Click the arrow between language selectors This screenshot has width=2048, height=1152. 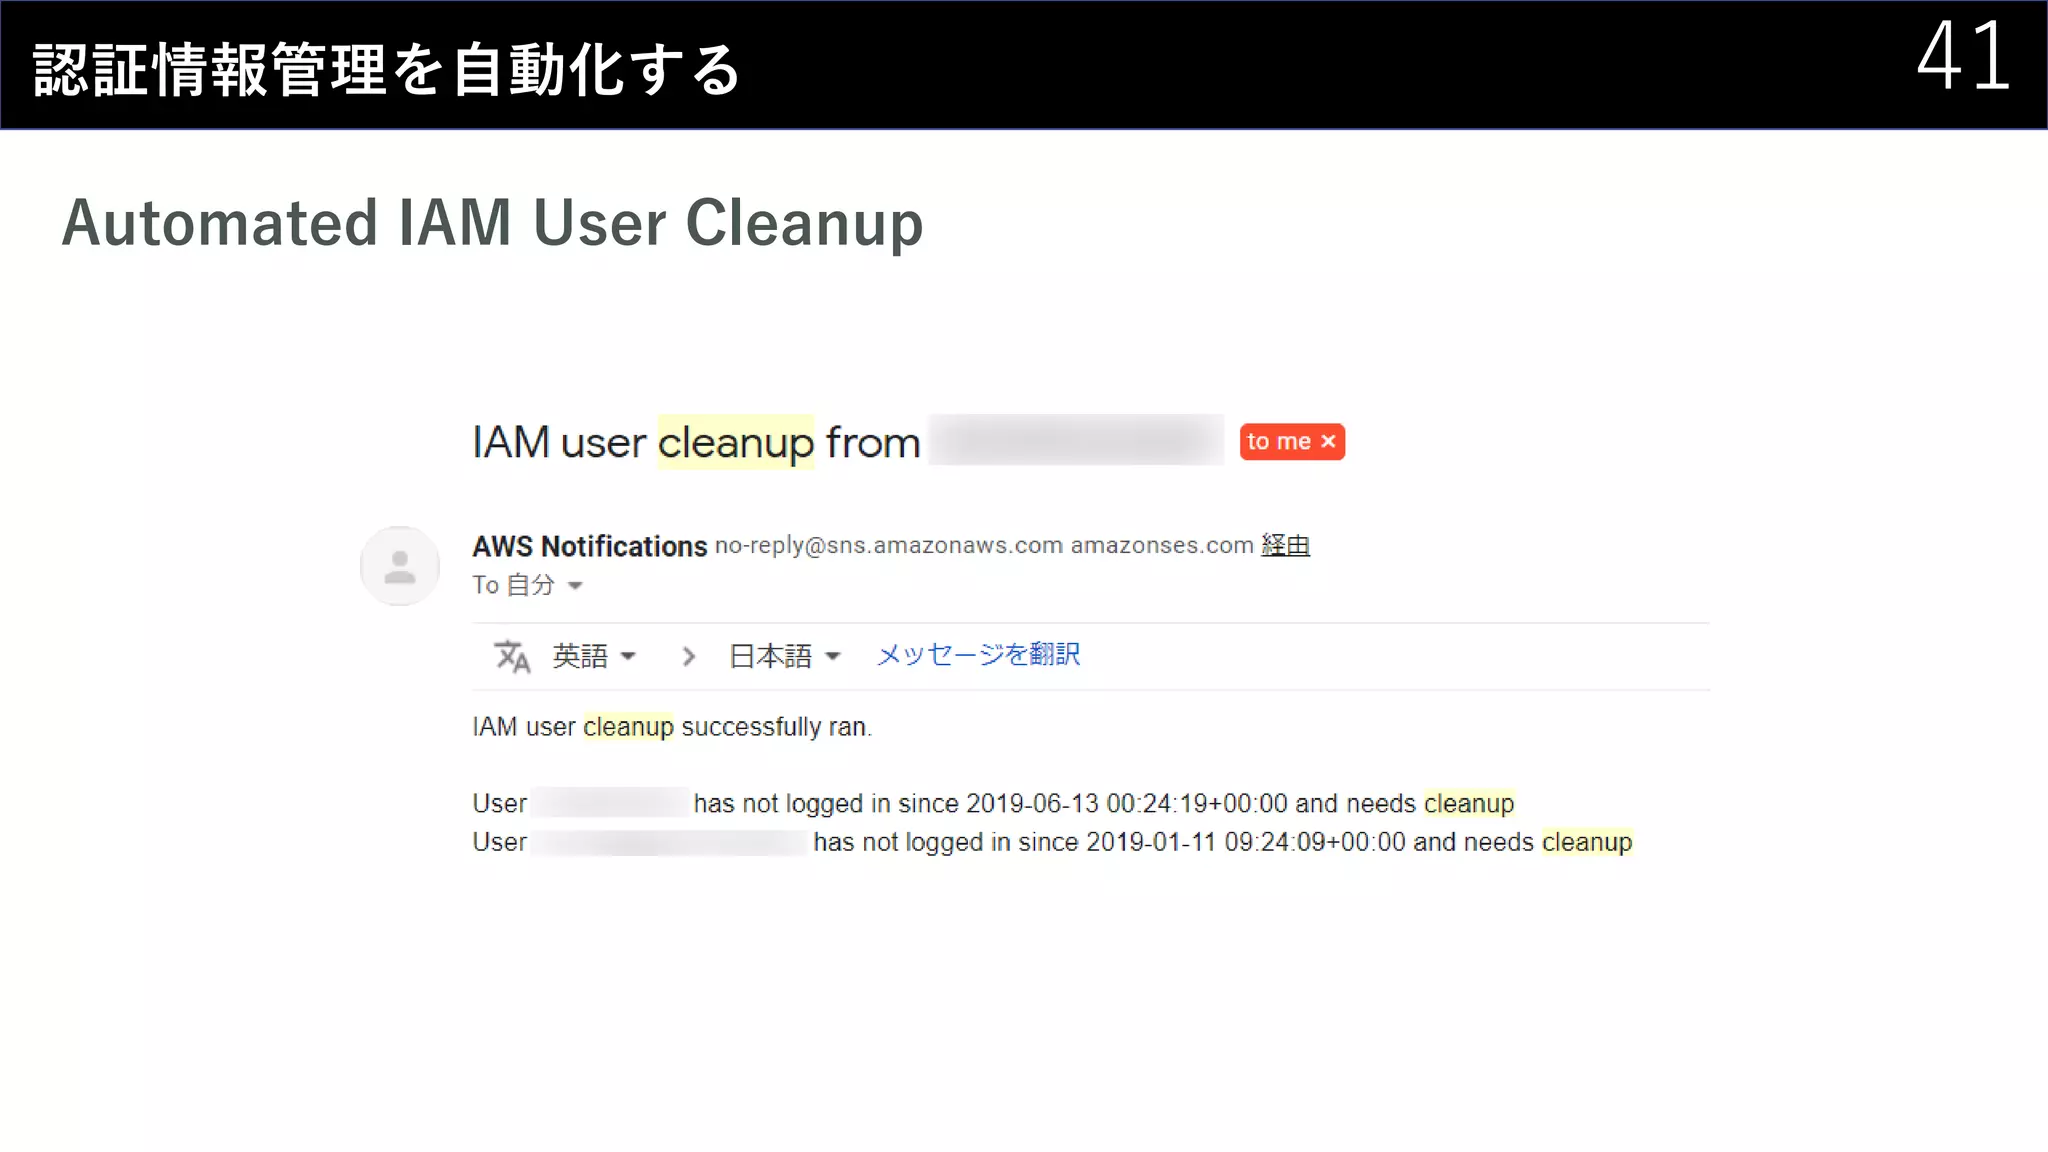pyautogui.click(x=688, y=656)
